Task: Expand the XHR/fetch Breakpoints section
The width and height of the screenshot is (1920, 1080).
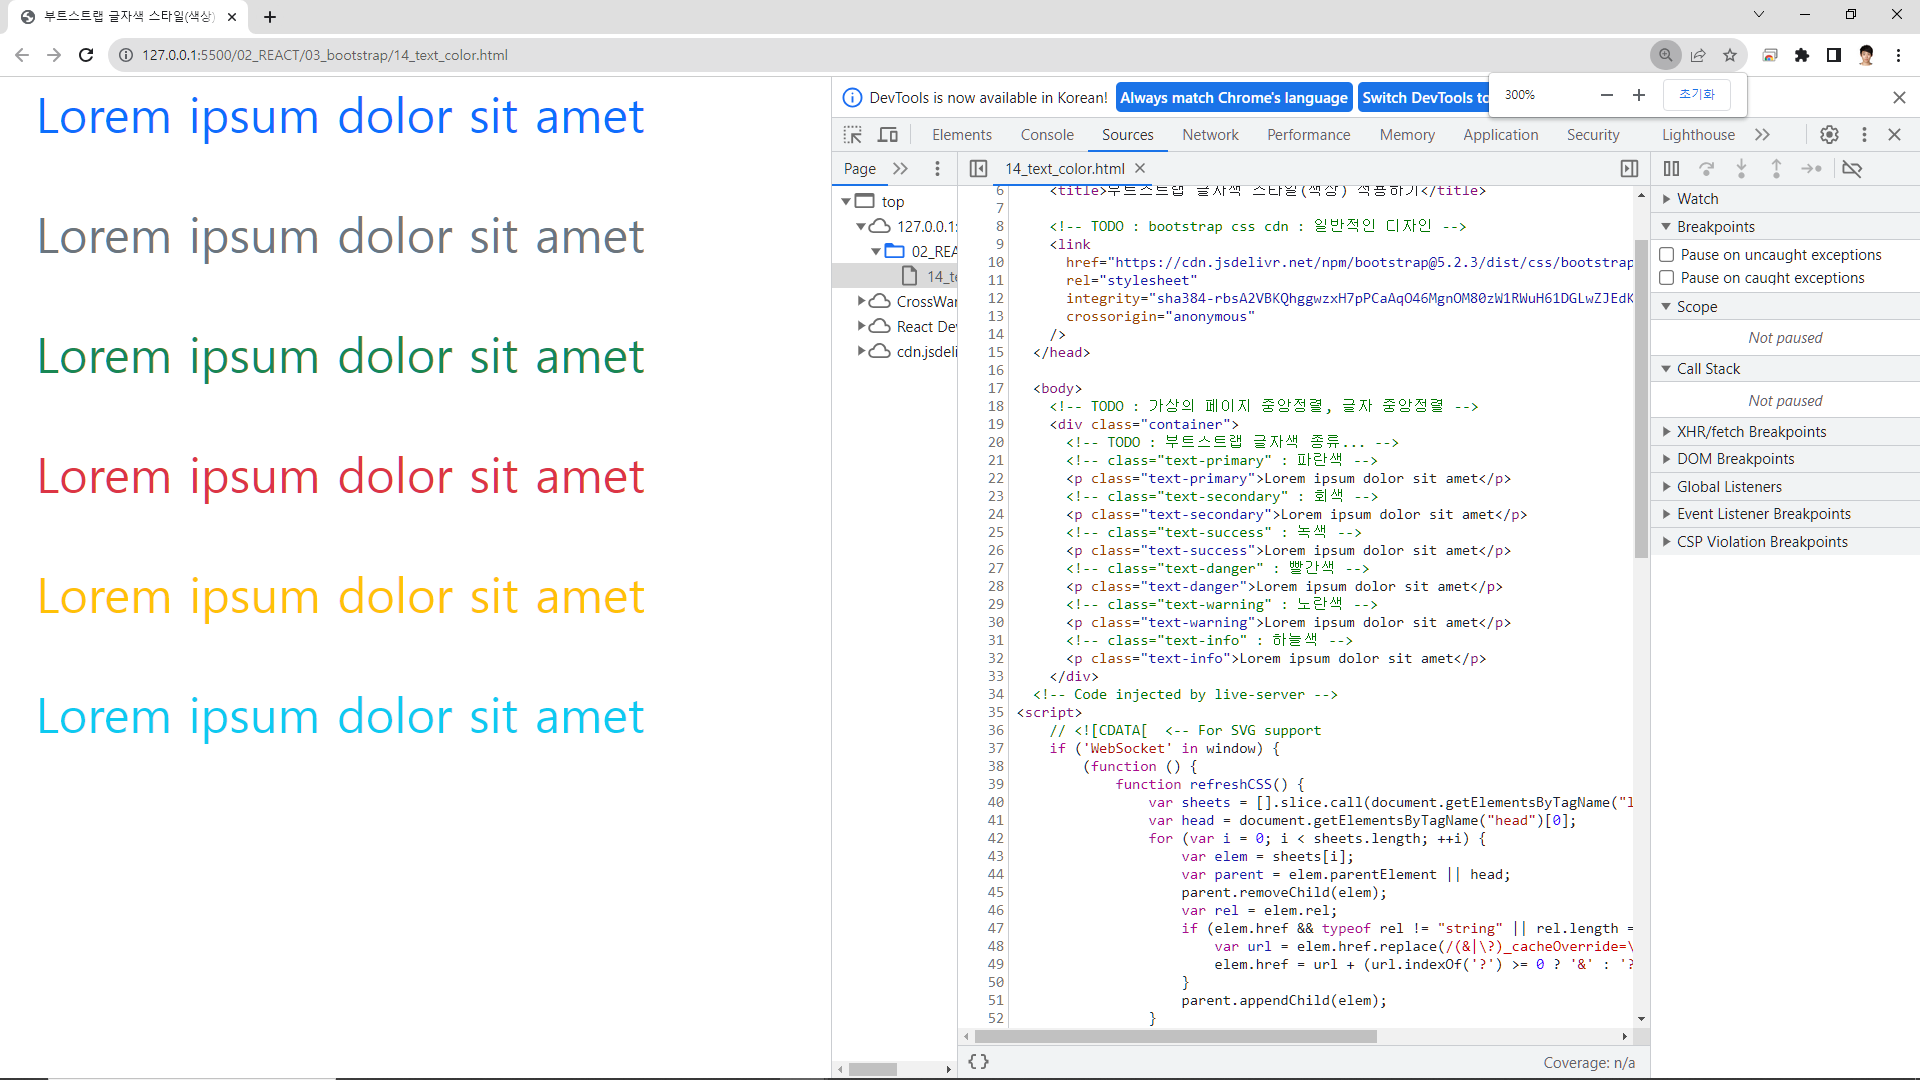Action: coord(1751,432)
